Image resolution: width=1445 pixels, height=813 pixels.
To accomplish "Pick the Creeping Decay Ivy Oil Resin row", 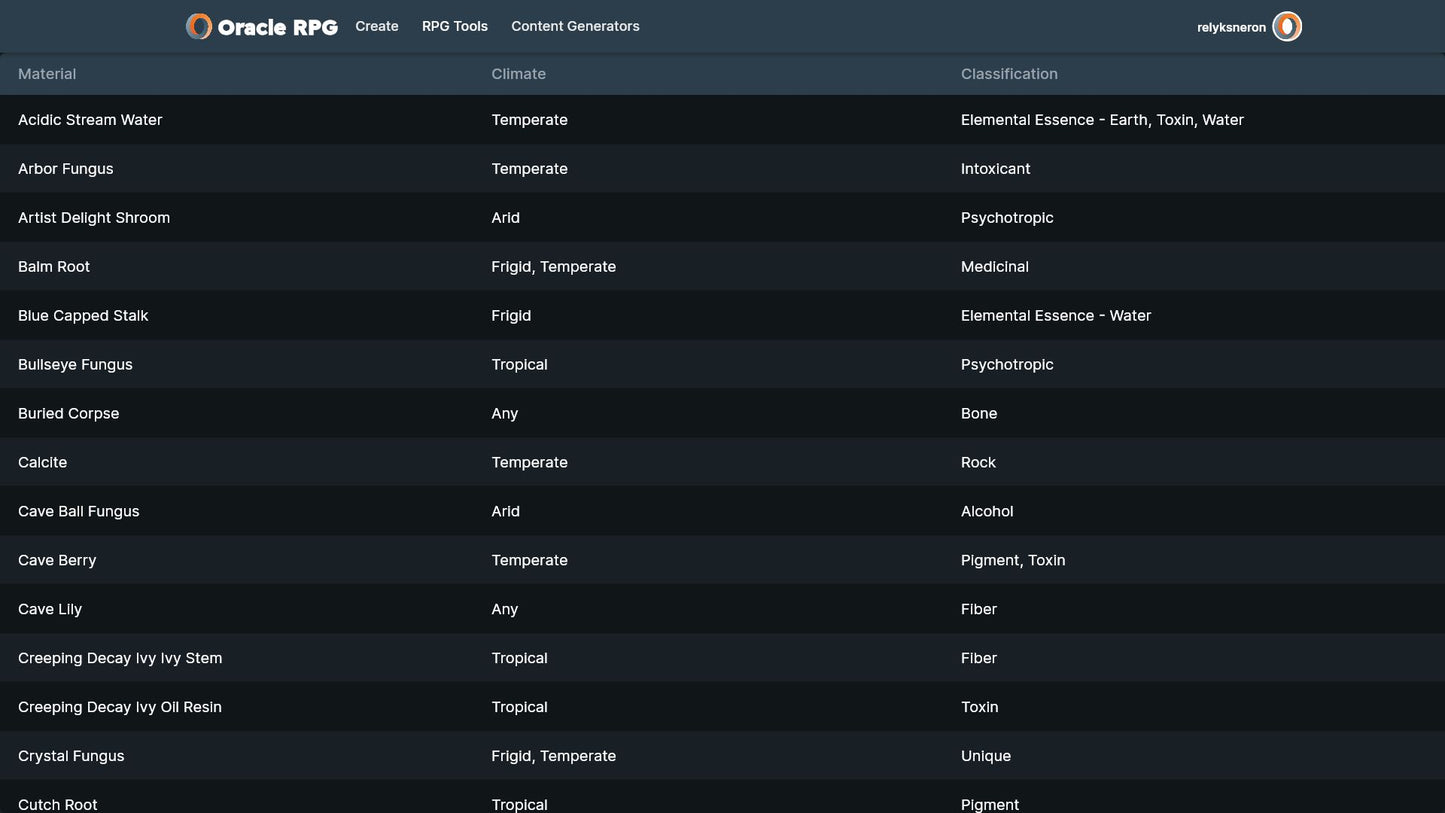I will [120, 708].
